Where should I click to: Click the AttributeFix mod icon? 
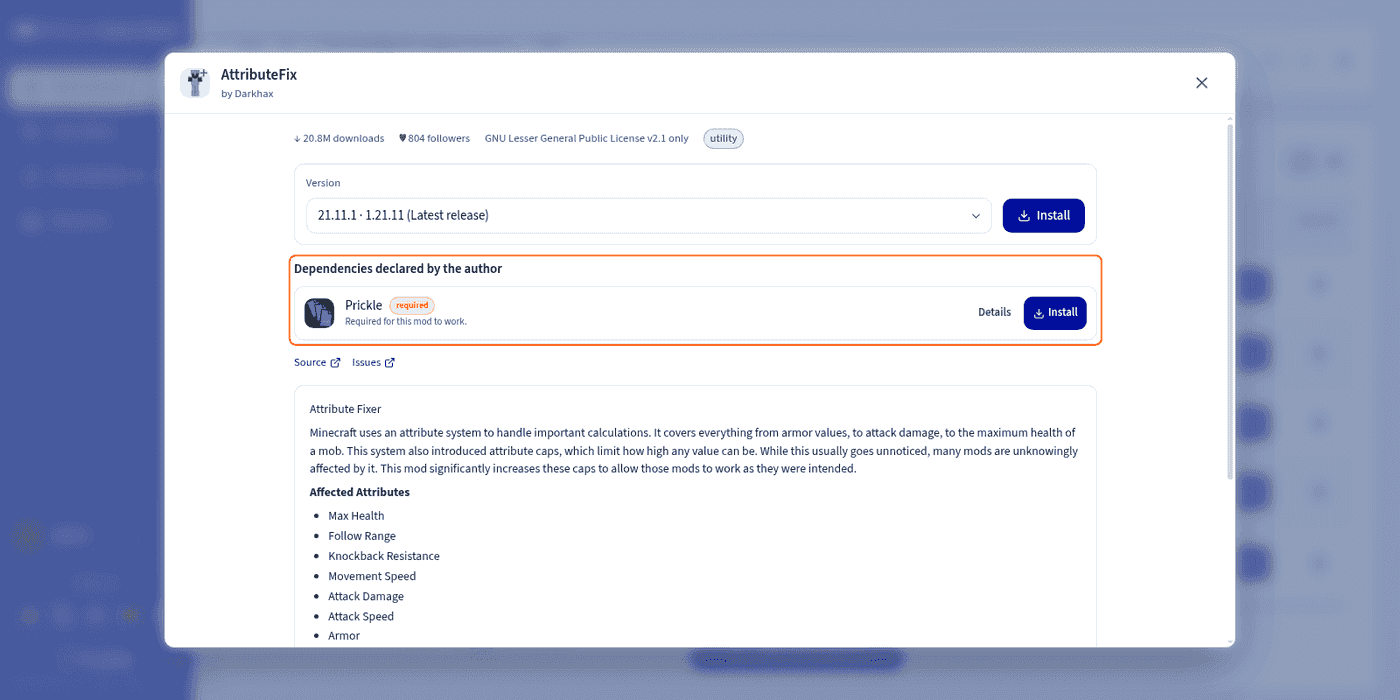(195, 83)
